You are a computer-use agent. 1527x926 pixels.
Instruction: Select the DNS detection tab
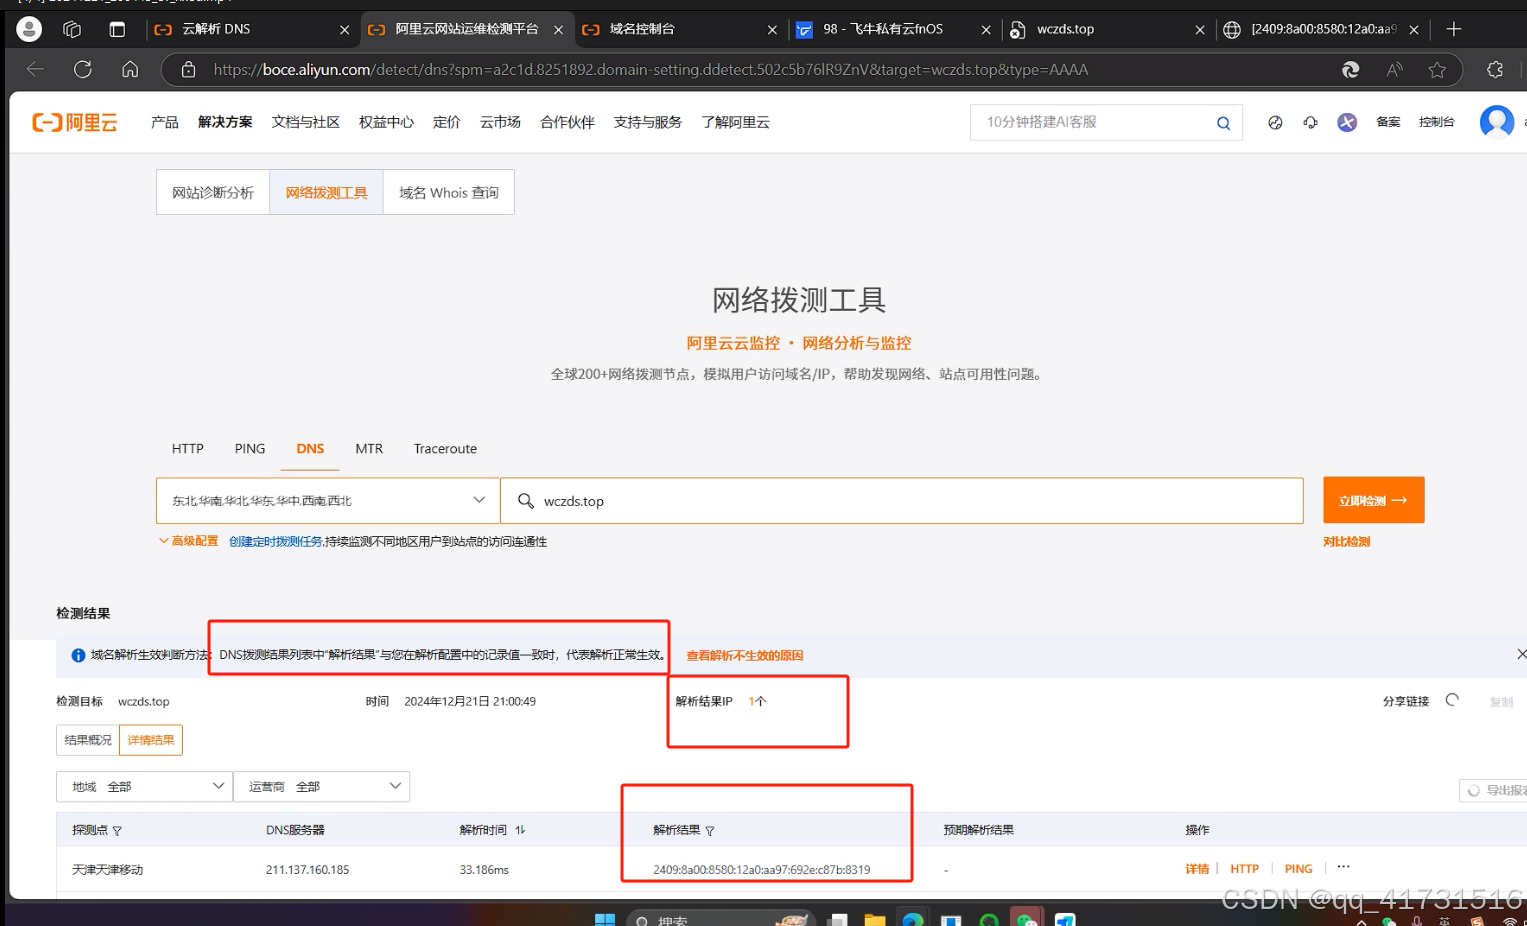pyautogui.click(x=310, y=449)
